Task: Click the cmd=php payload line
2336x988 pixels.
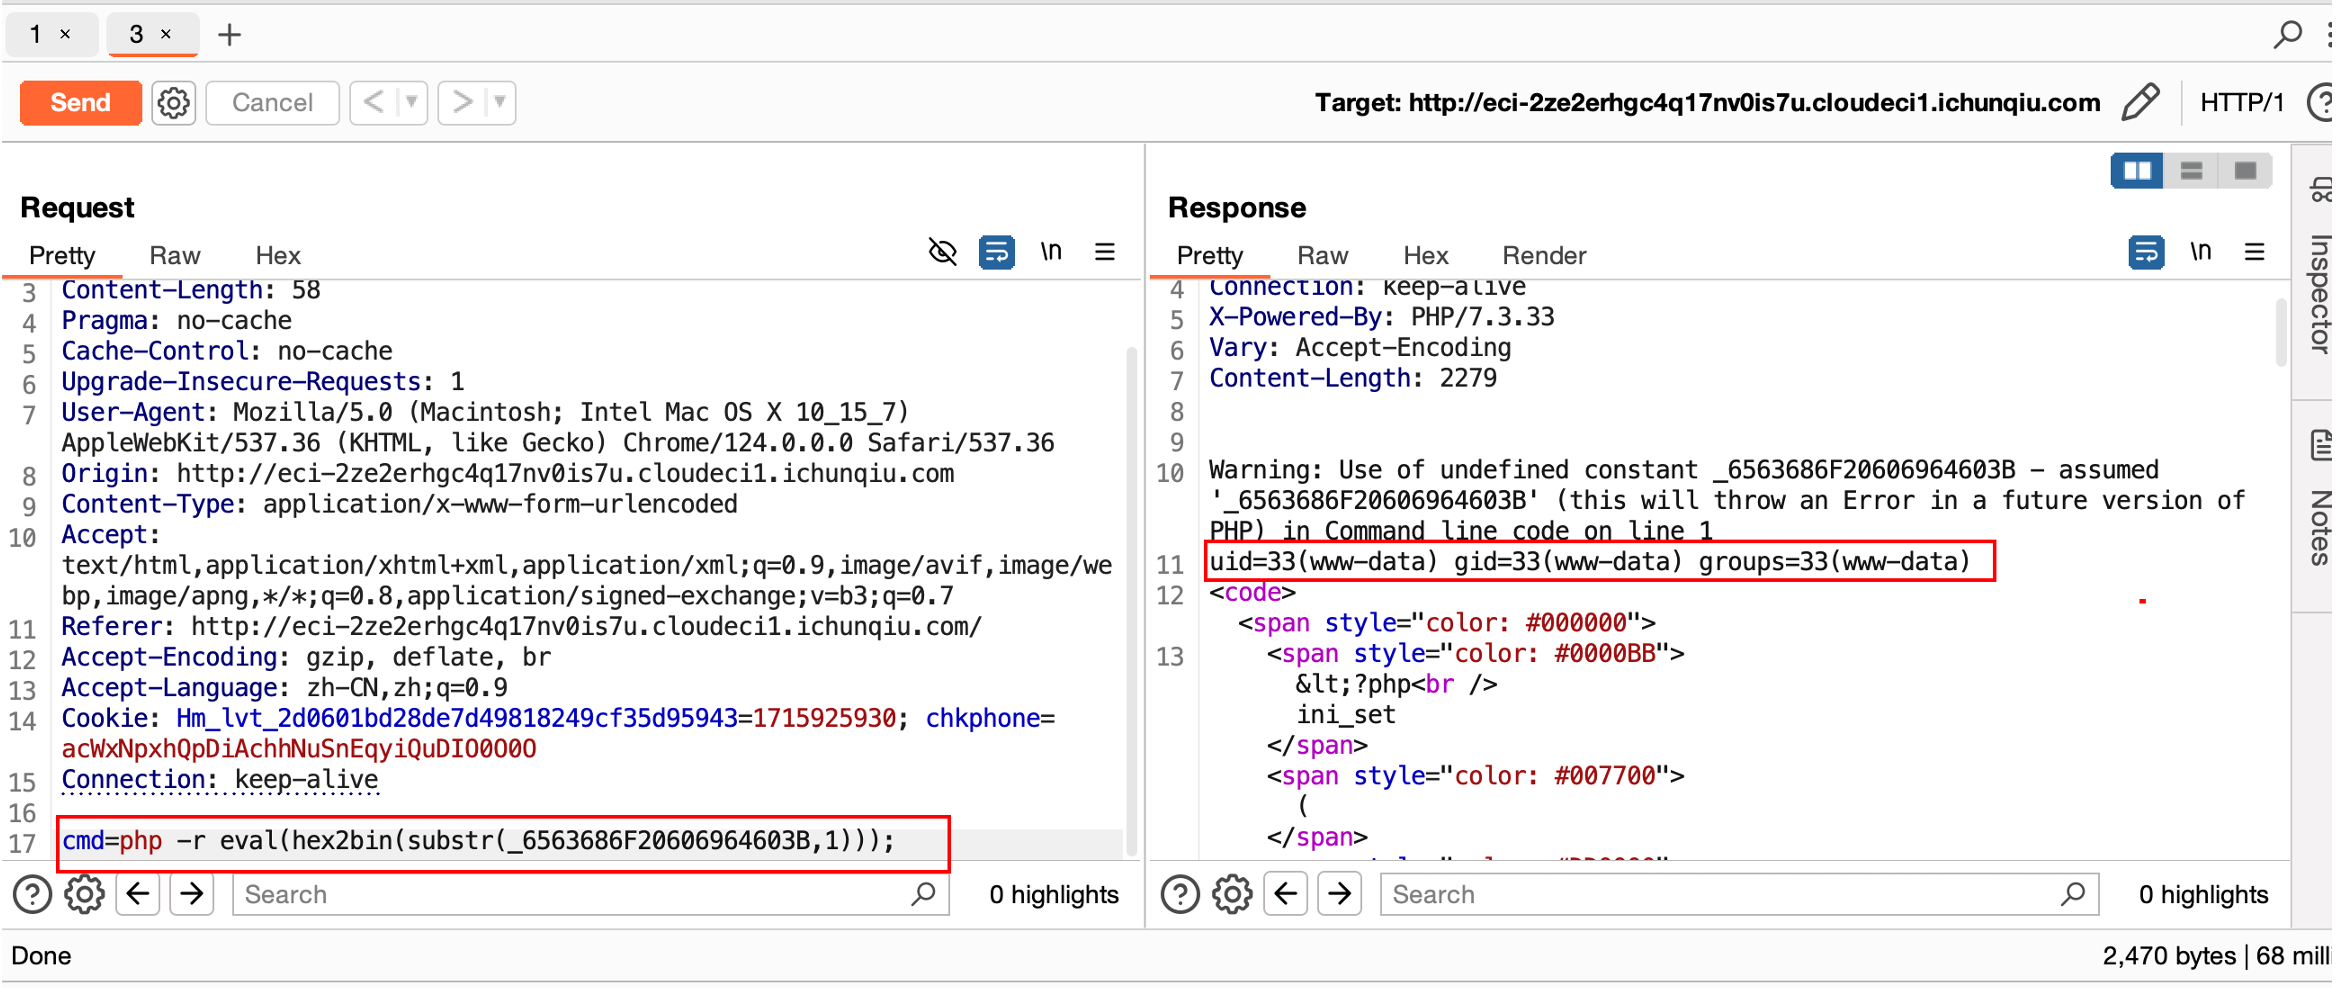Action: point(478,841)
